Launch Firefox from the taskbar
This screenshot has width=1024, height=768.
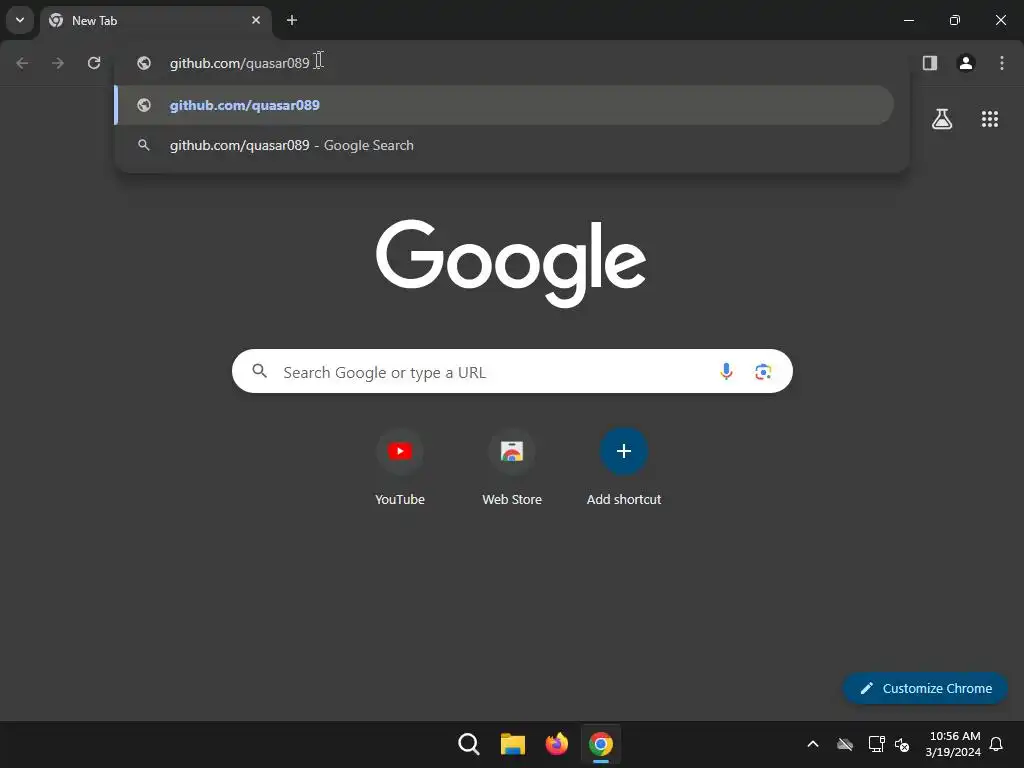pos(556,744)
